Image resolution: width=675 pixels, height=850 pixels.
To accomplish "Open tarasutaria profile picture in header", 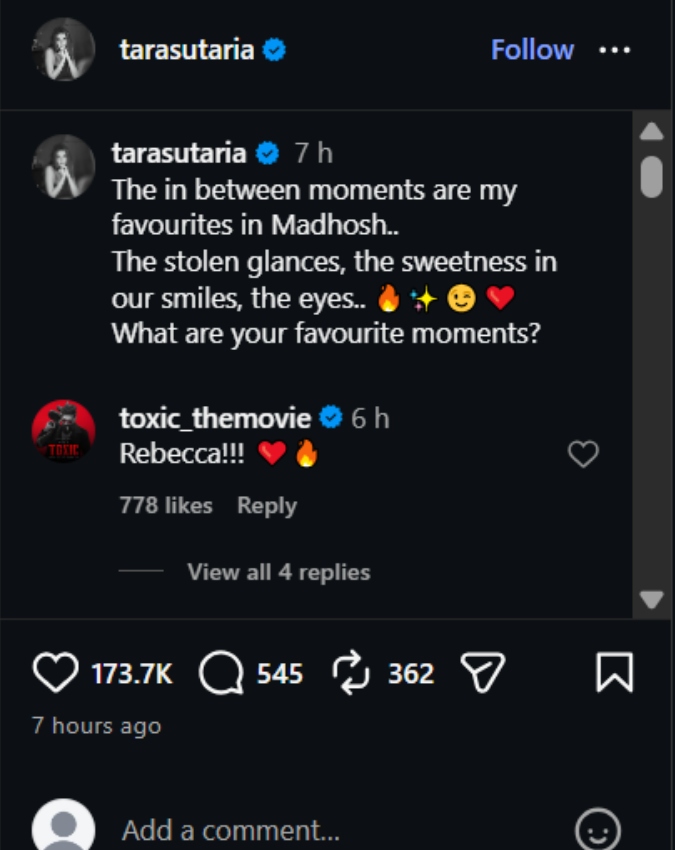I will pyautogui.click(x=63, y=49).
